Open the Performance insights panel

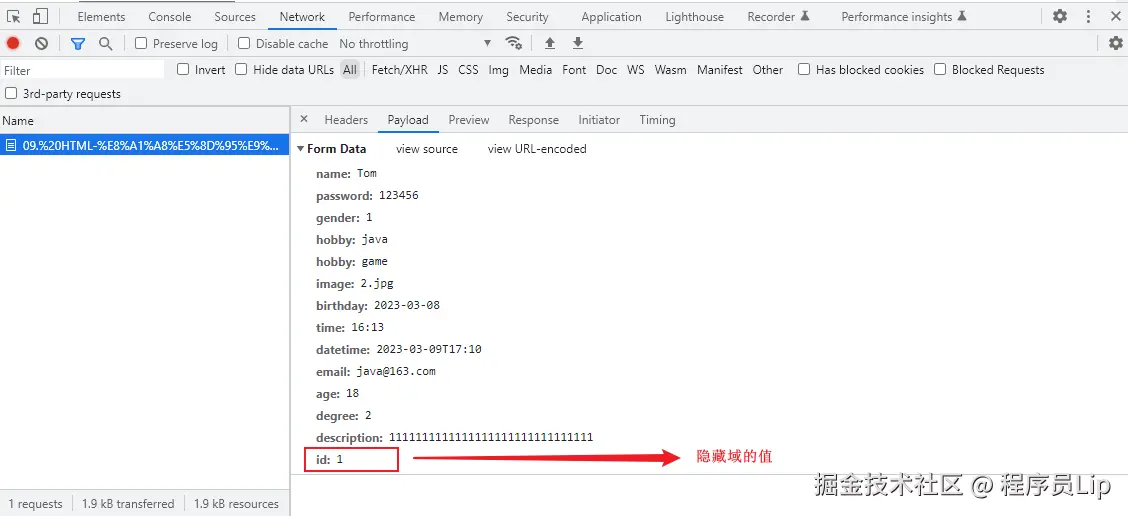pyautogui.click(x=904, y=17)
